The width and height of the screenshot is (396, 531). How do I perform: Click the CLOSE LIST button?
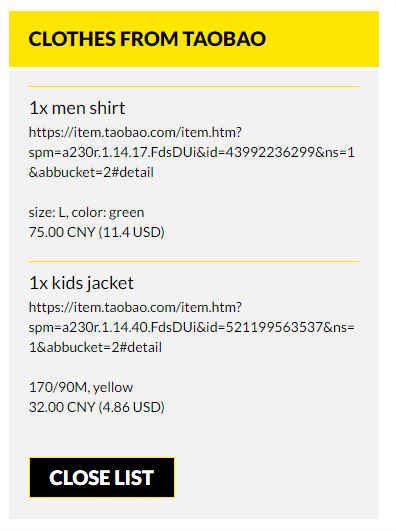coord(102,477)
